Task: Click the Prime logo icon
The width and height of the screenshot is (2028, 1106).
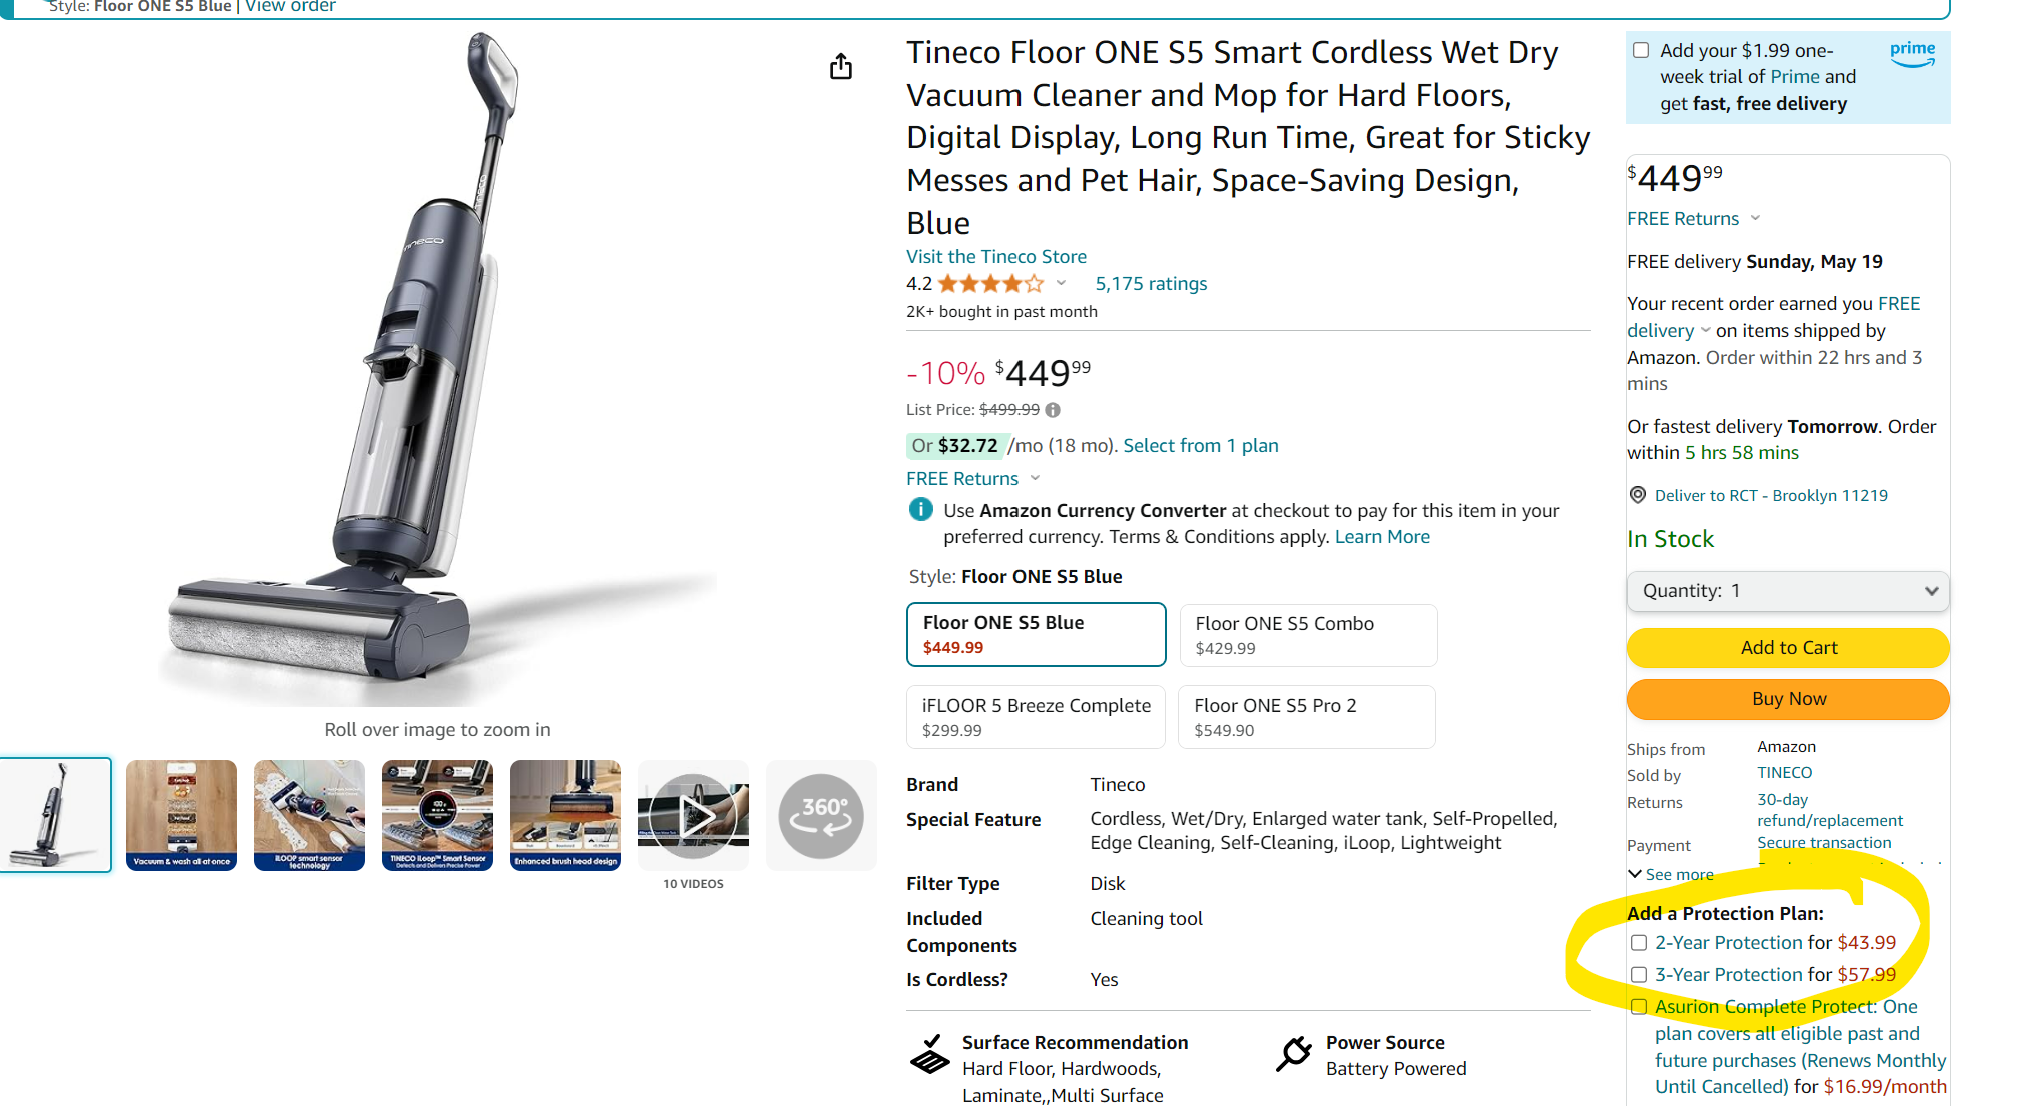Action: click(x=1912, y=53)
